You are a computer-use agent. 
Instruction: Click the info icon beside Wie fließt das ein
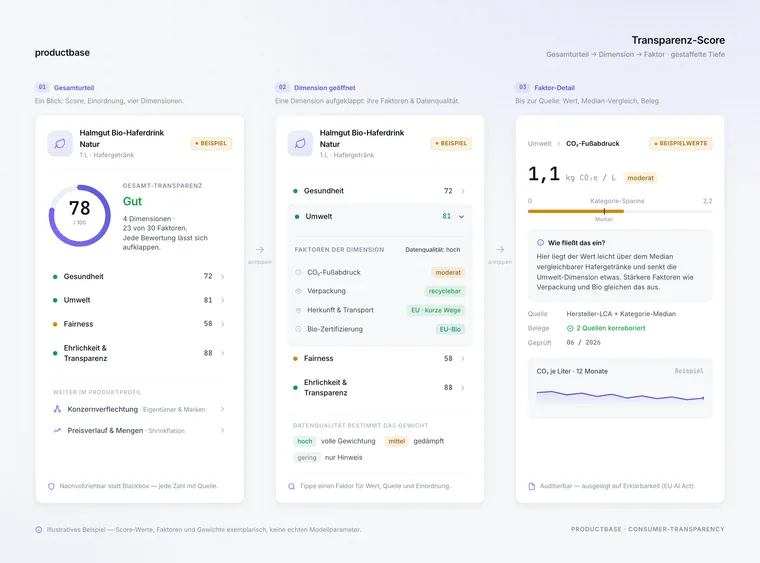pyautogui.click(x=540, y=243)
